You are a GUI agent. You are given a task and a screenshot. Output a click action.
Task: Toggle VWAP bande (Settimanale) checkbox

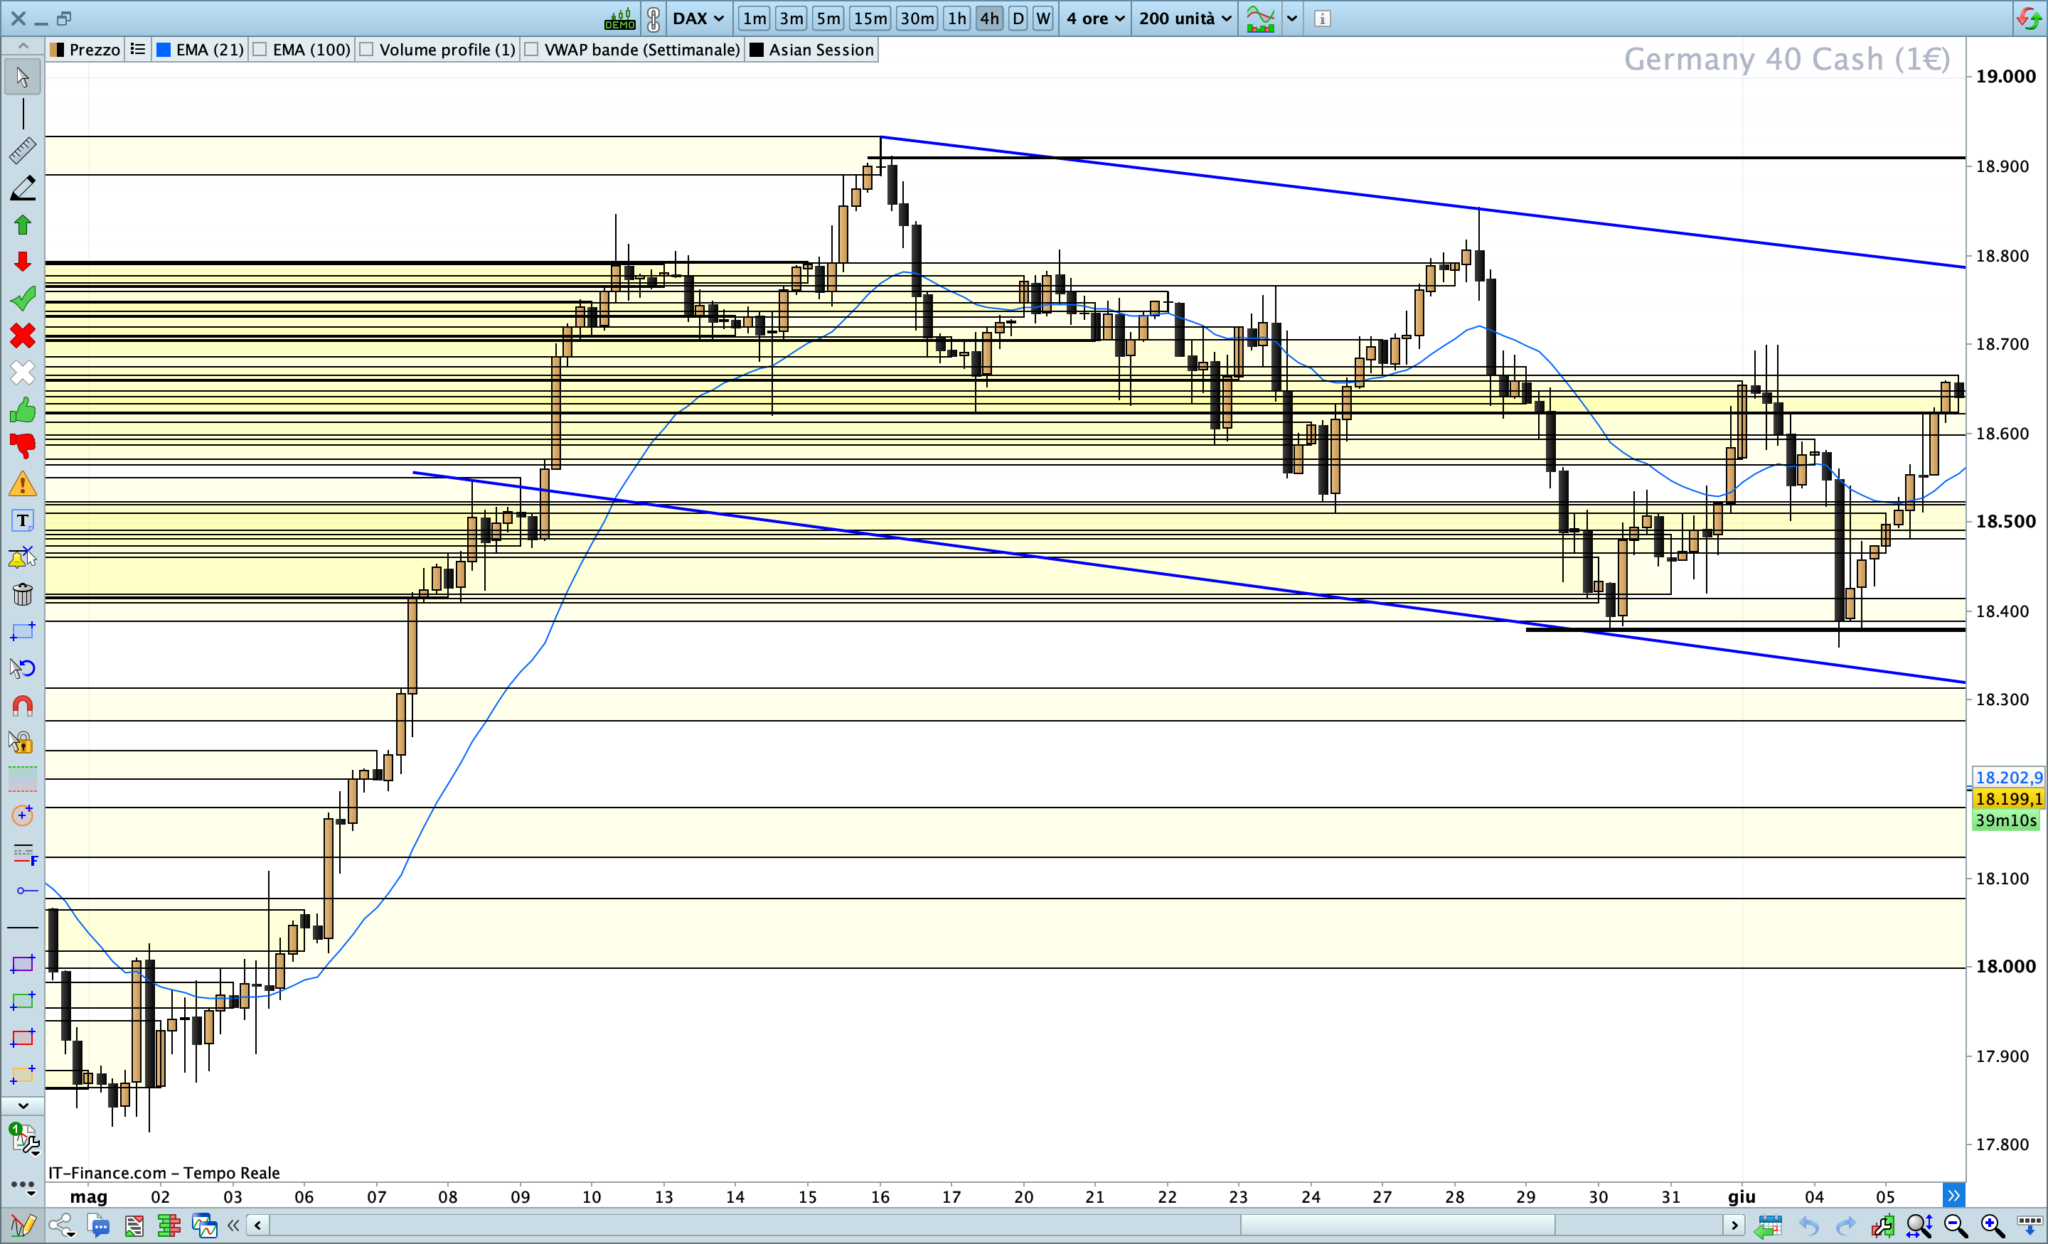[532, 50]
